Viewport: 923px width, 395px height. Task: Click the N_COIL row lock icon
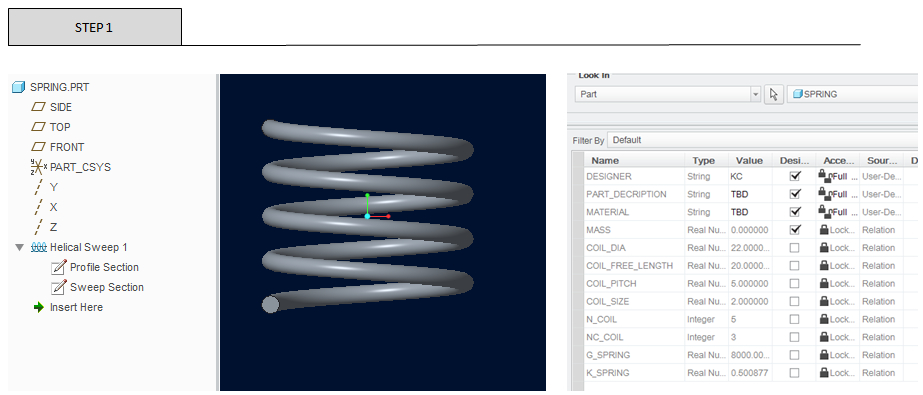(x=824, y=319)
